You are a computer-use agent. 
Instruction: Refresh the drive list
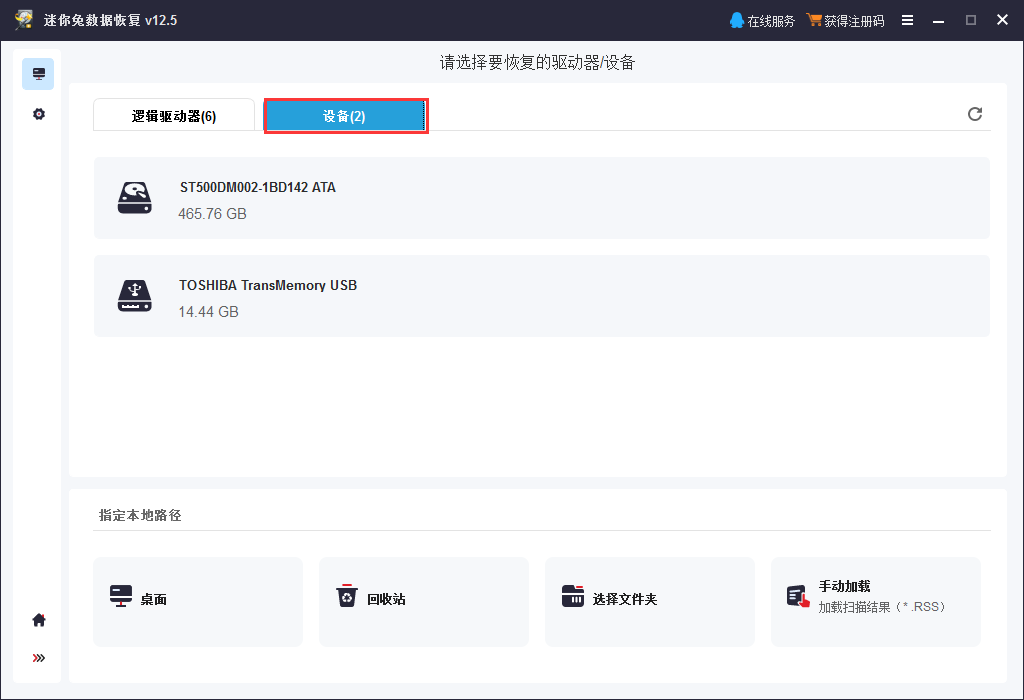(x=974, y=114)
